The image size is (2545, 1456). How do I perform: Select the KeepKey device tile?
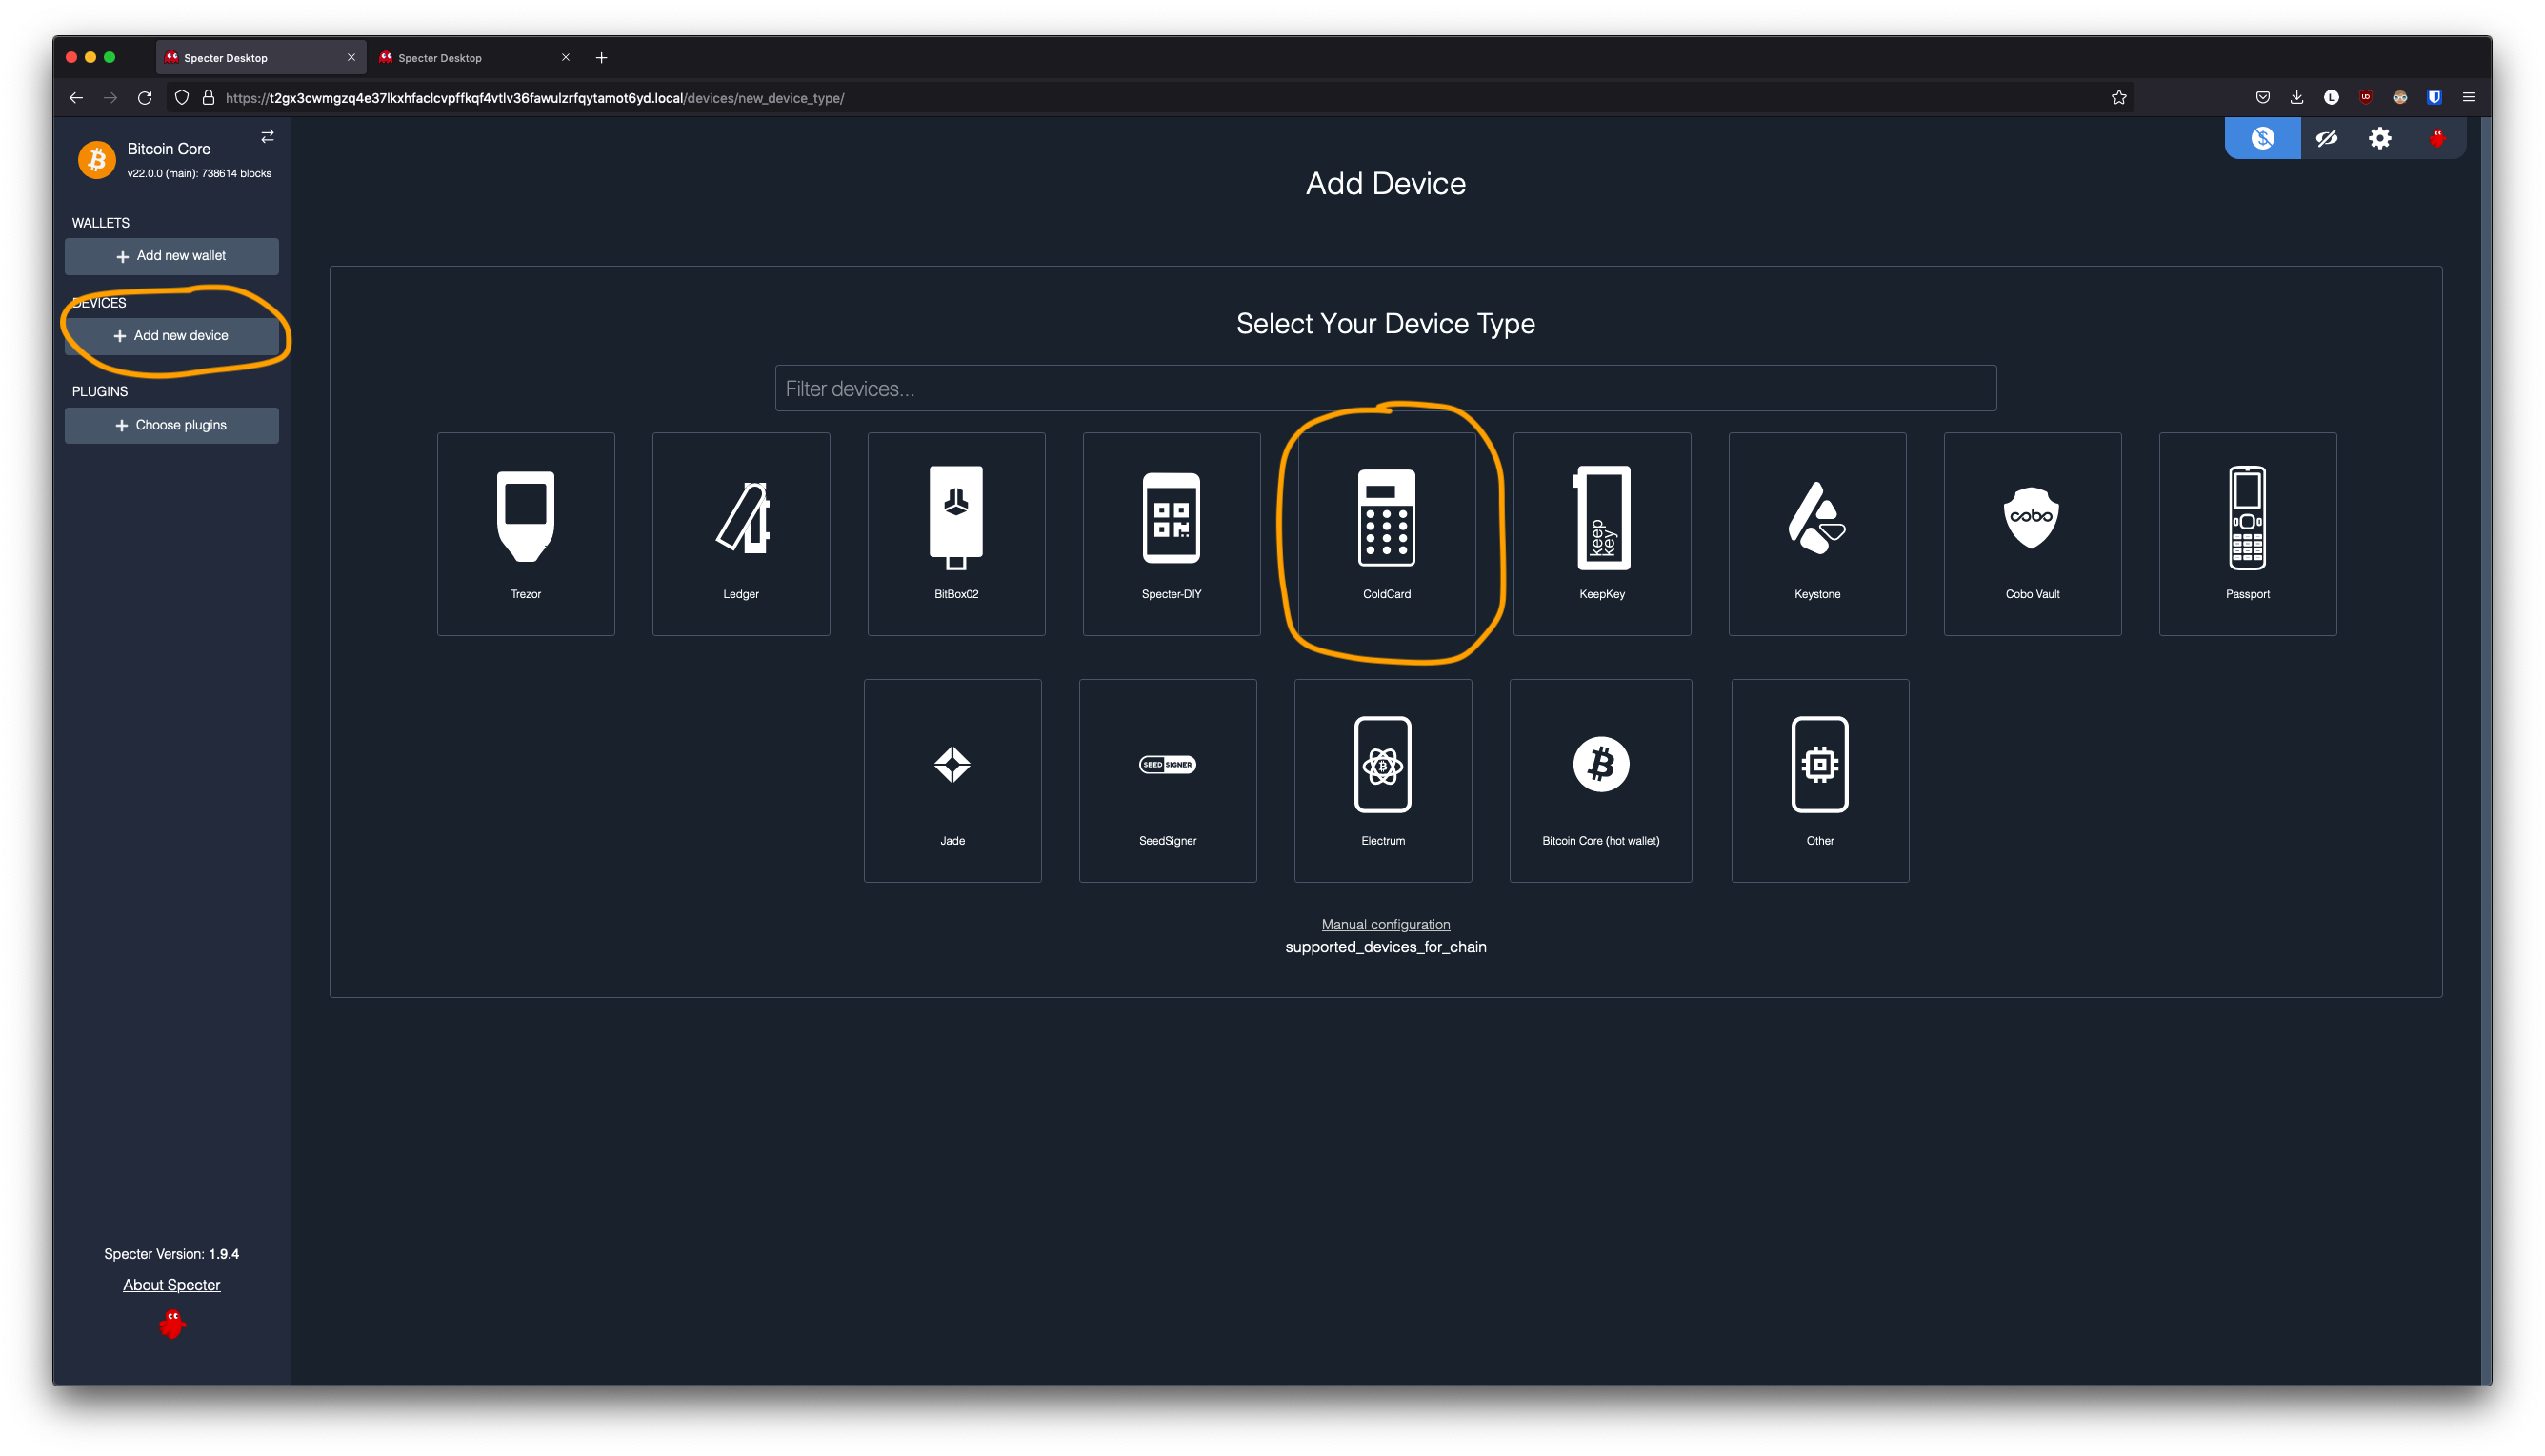tap(1601, 533)
